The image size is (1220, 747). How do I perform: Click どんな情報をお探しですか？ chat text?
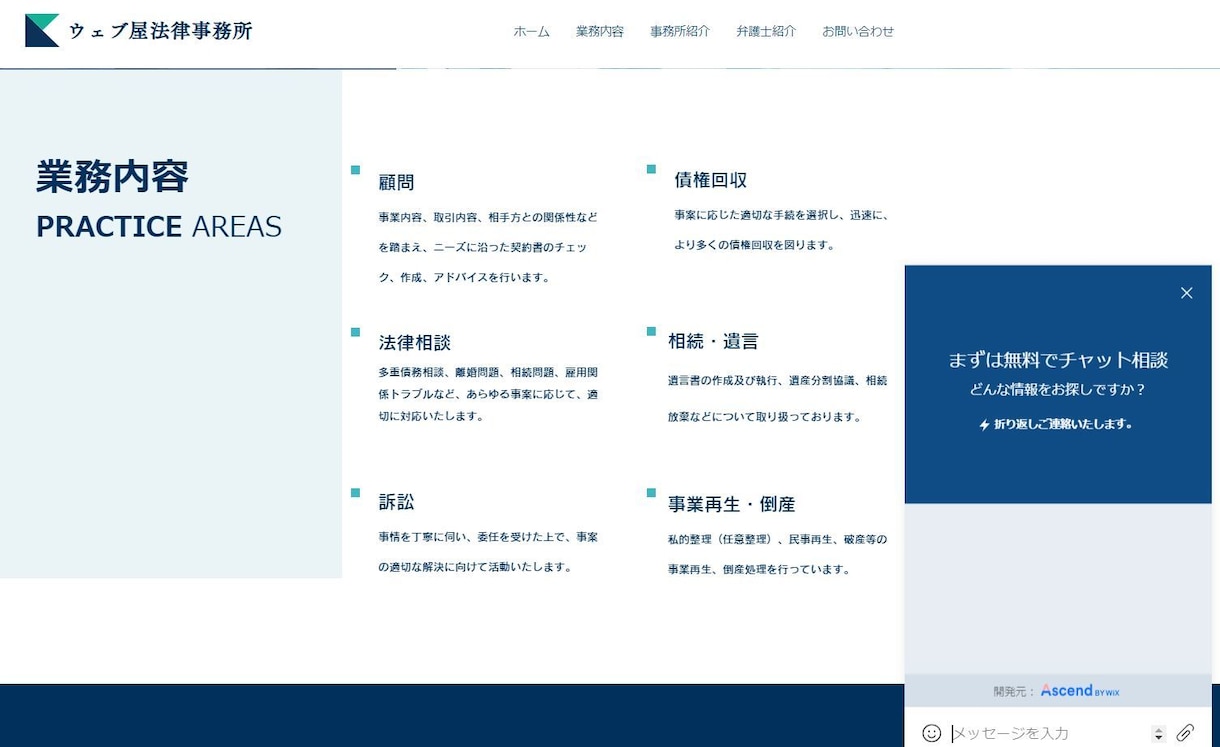(1058, 389)
